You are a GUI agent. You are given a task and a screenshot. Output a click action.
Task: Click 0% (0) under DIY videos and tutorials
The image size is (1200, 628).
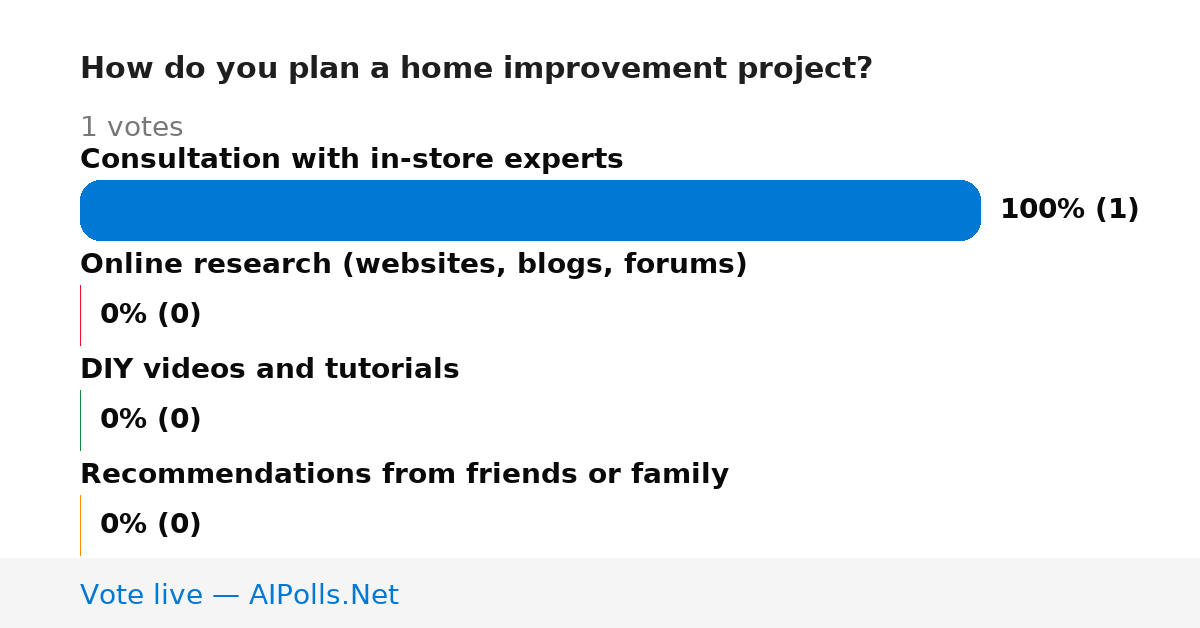(x=151, y=419)
